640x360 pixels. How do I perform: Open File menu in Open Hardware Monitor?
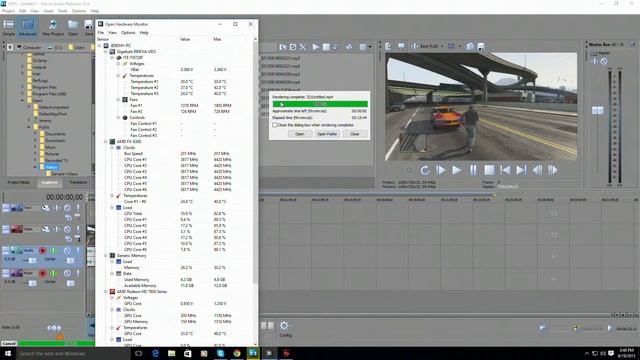point(100,33)
